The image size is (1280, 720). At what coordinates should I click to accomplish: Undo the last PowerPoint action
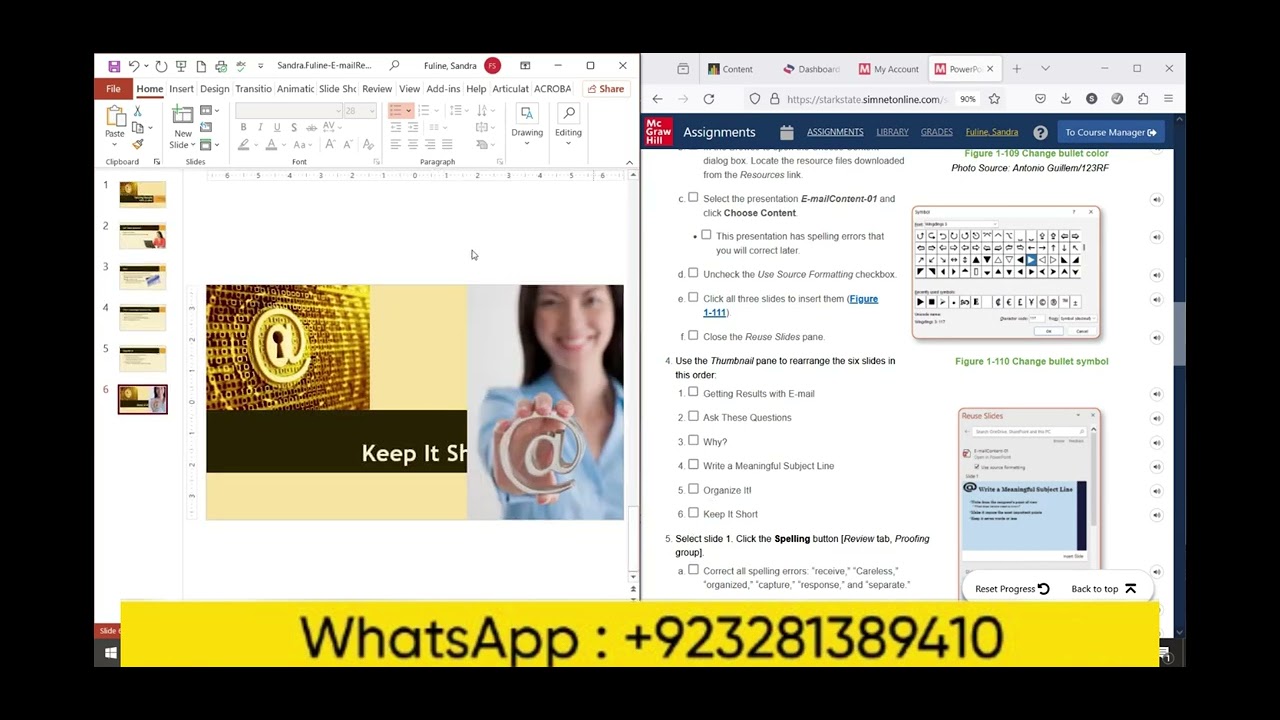[x=133, y=66]
